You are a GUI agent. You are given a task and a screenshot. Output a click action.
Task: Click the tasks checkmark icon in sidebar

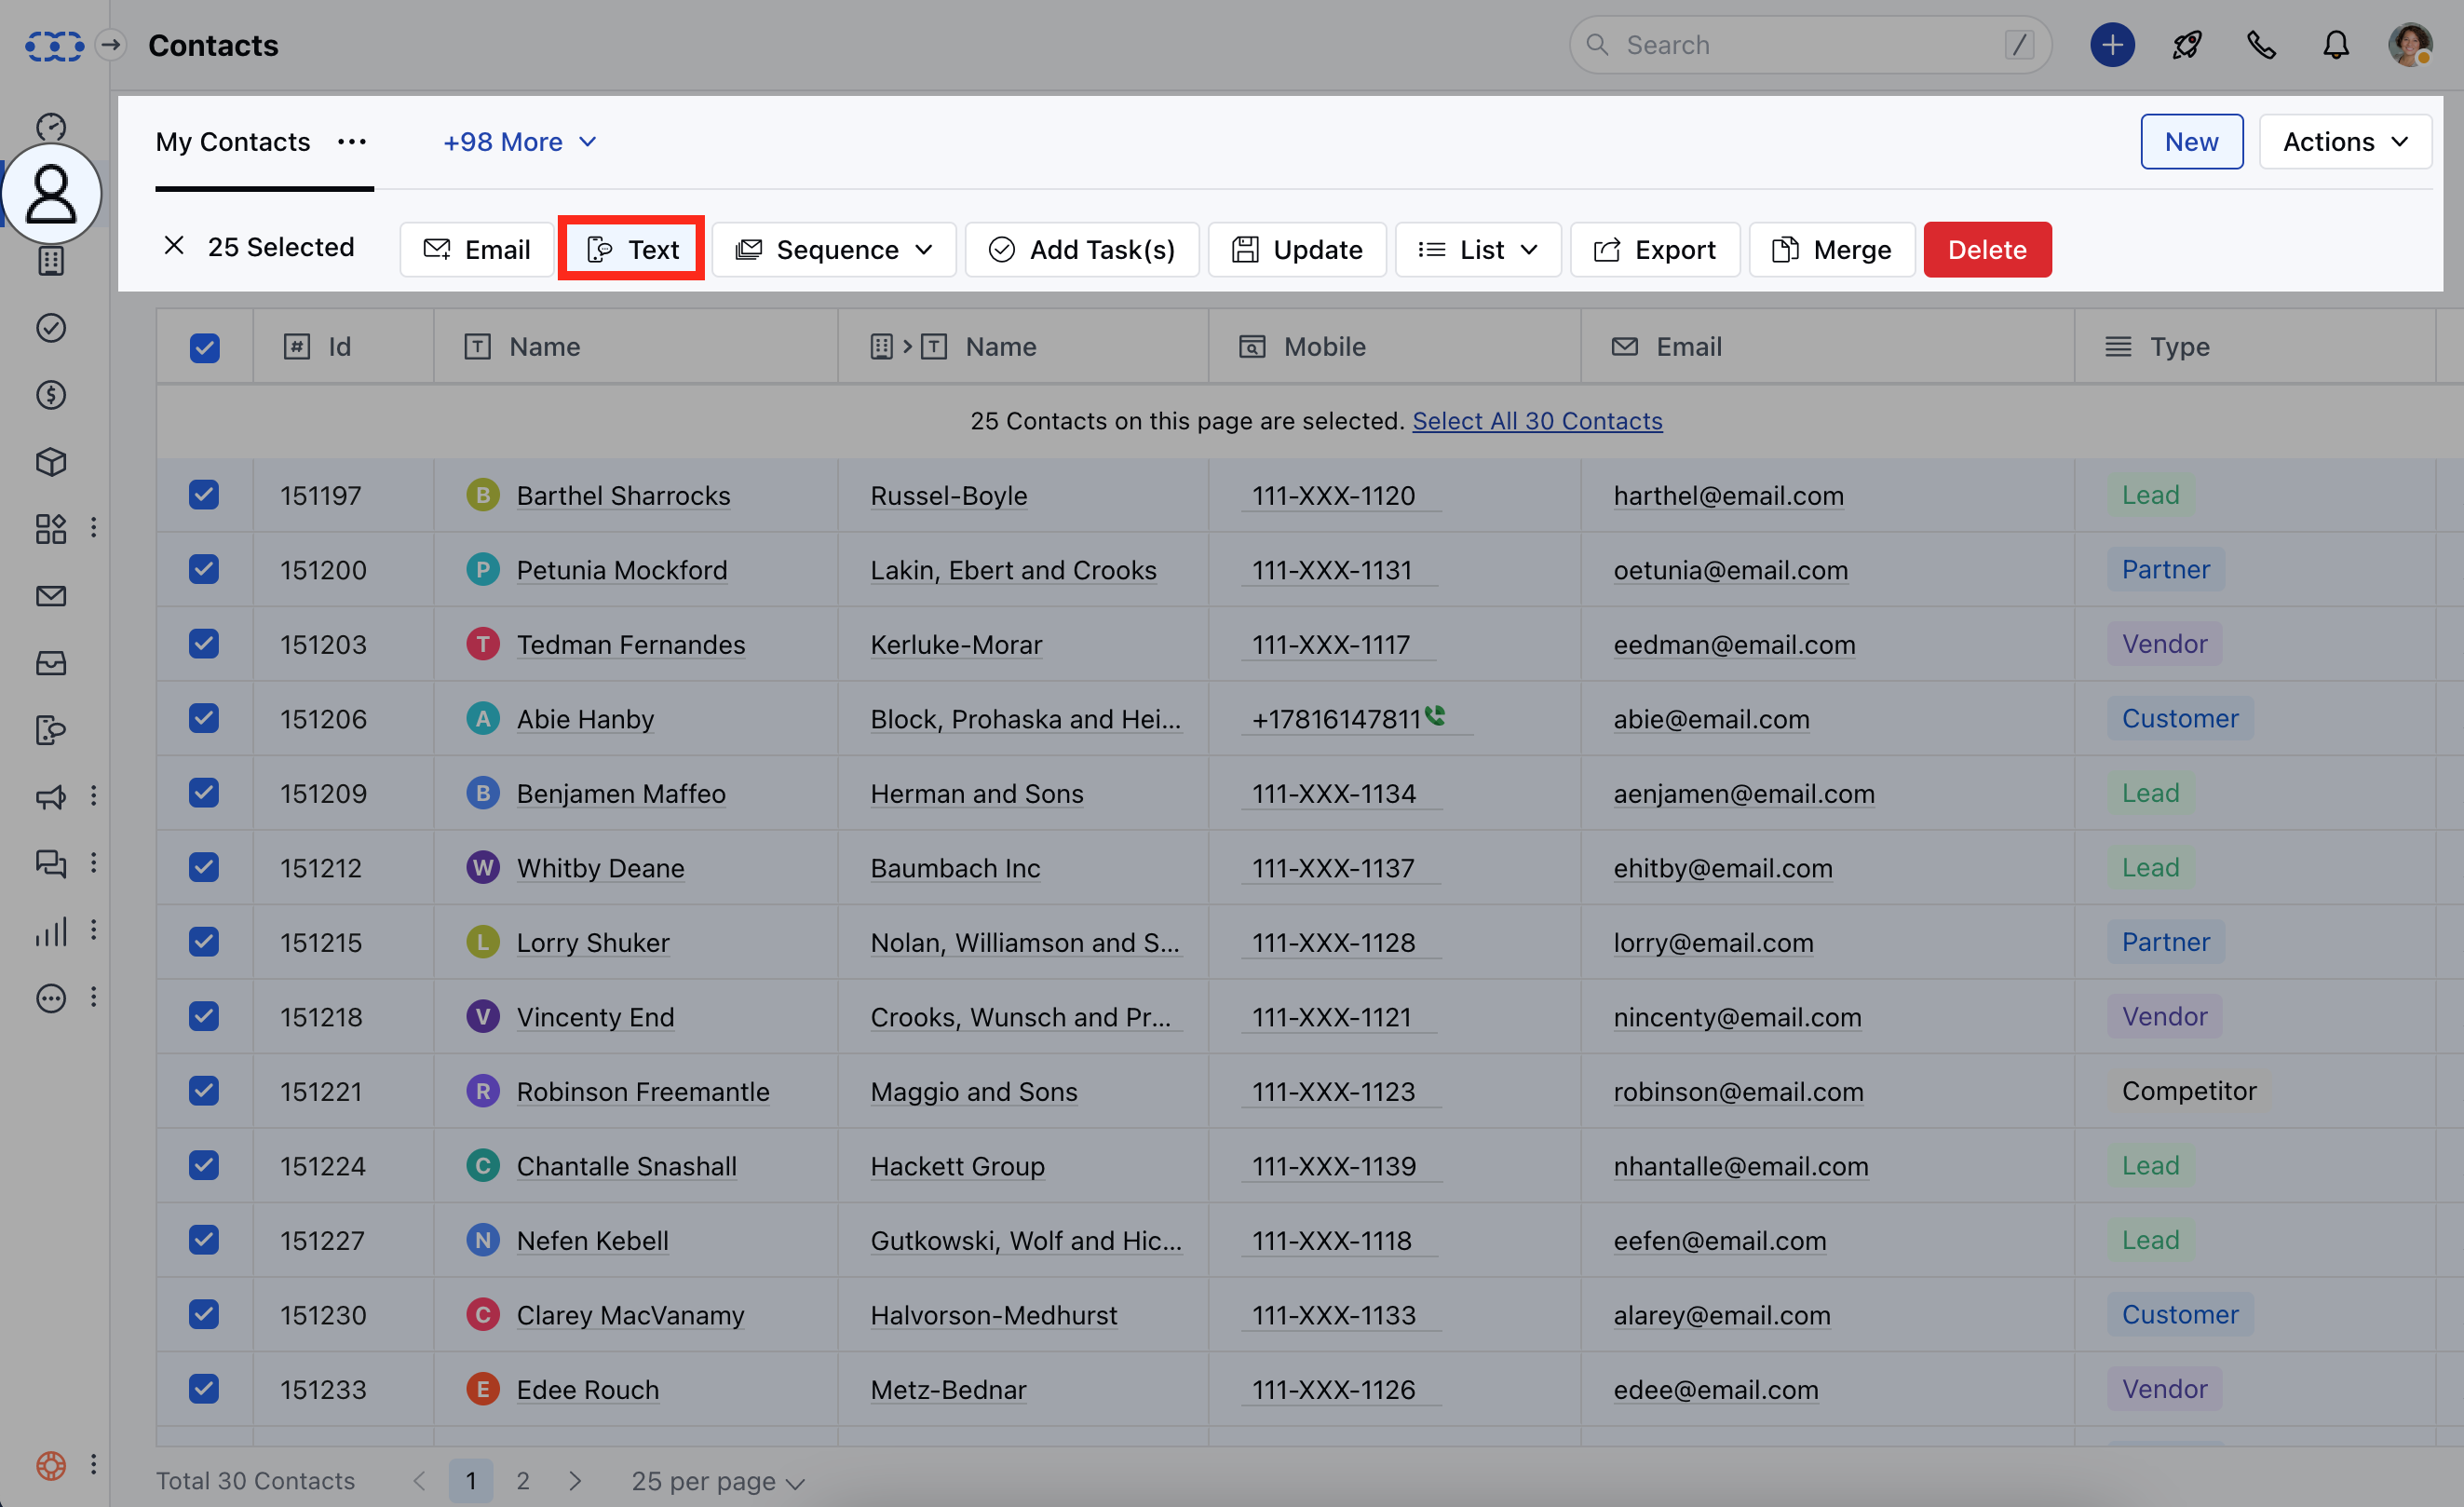pos(51,328)
